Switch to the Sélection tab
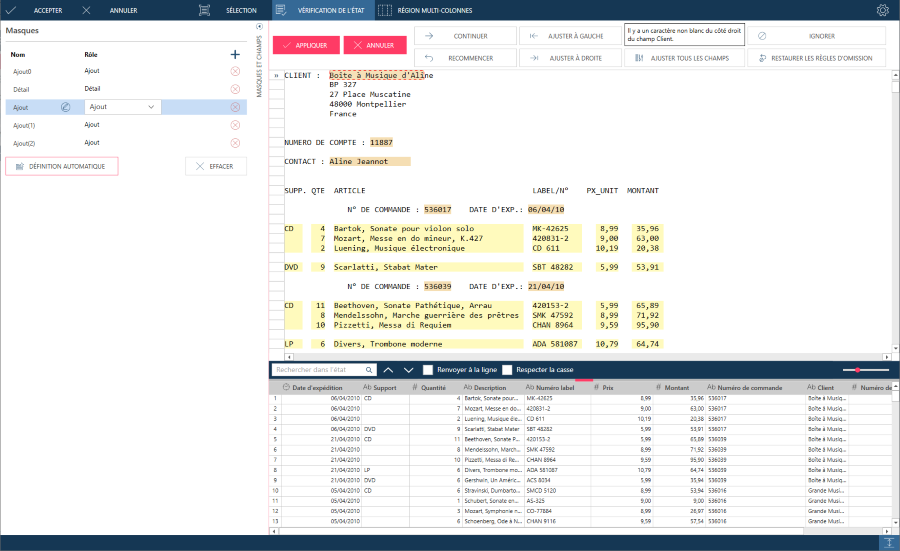900x551 pixels. pos(229,10)
